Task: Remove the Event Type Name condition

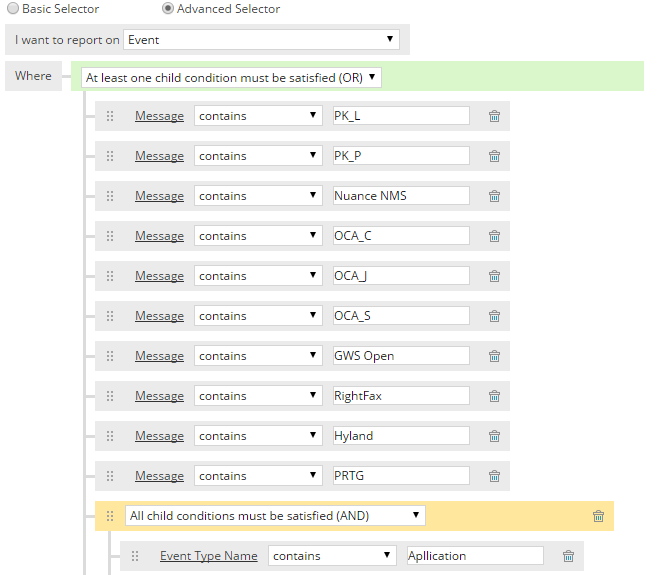Action: pos(568,556)
